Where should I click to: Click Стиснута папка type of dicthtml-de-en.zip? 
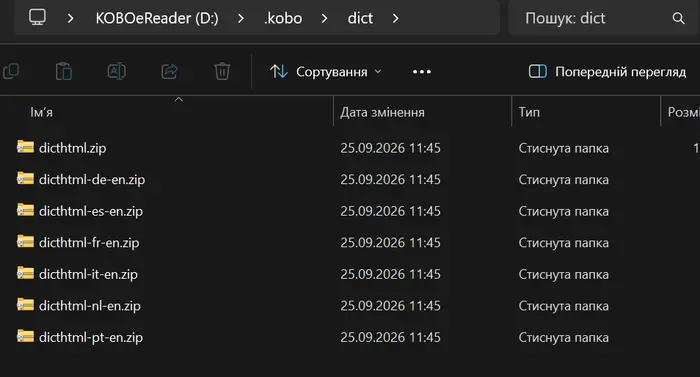pos(563,180)
